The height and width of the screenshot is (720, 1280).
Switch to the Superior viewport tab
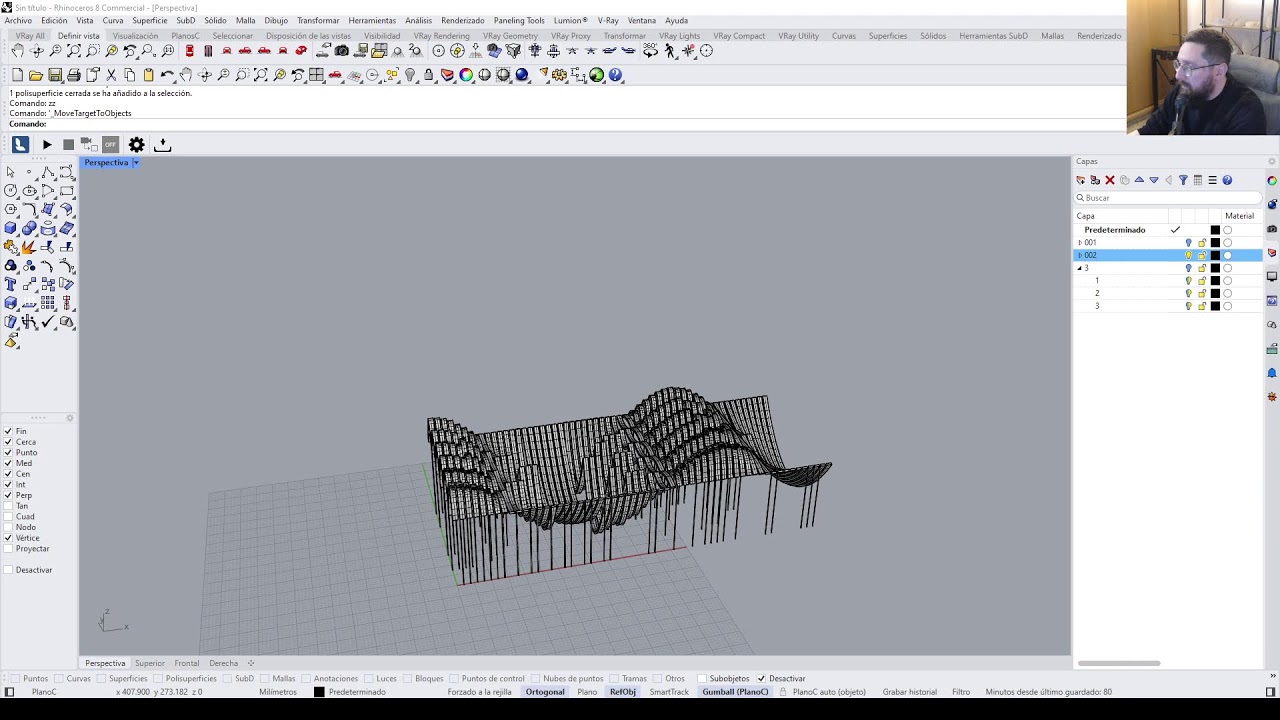tap(150, 663)
